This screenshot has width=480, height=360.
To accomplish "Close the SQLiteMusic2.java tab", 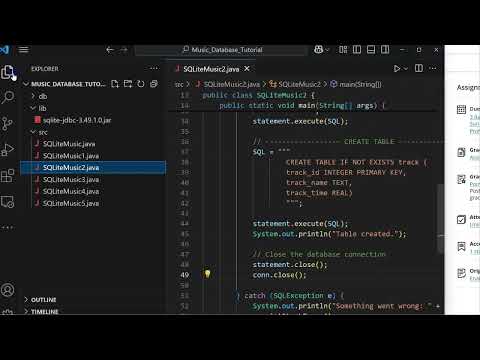I will point(247,69).
